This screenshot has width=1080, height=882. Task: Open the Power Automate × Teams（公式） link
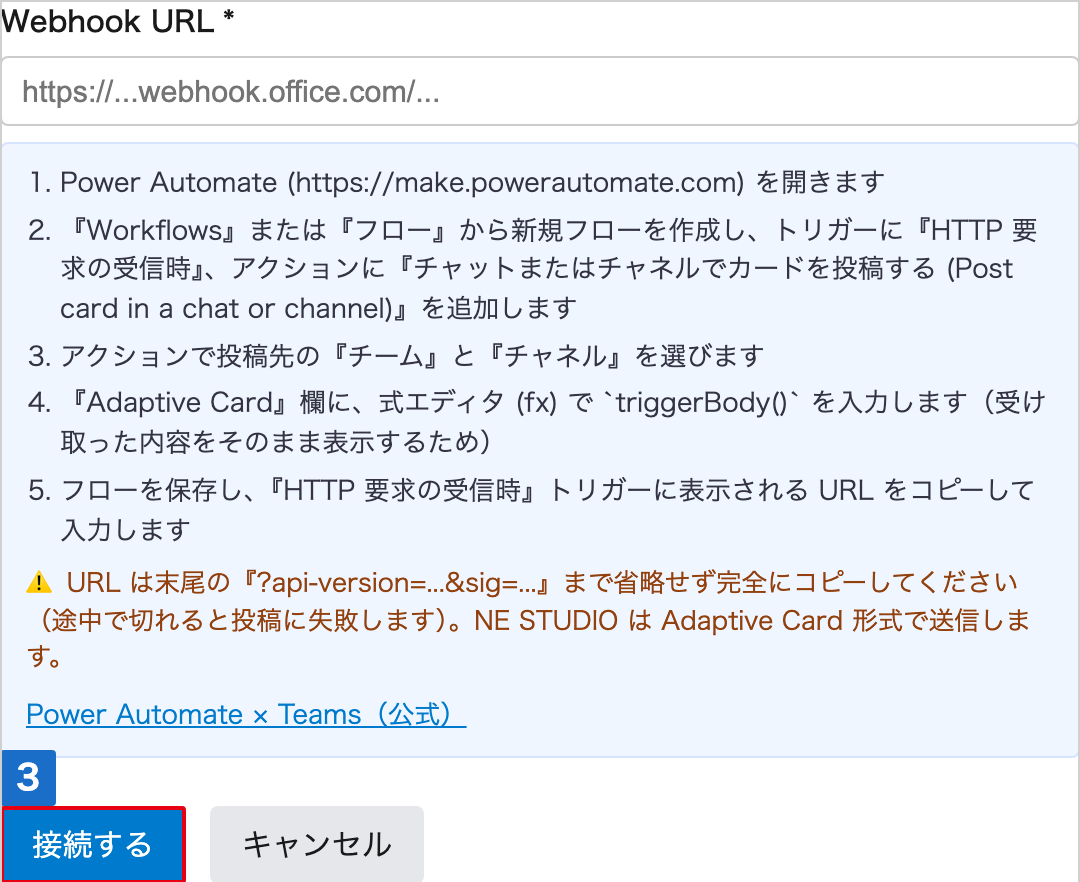click(x=246, y=714)
